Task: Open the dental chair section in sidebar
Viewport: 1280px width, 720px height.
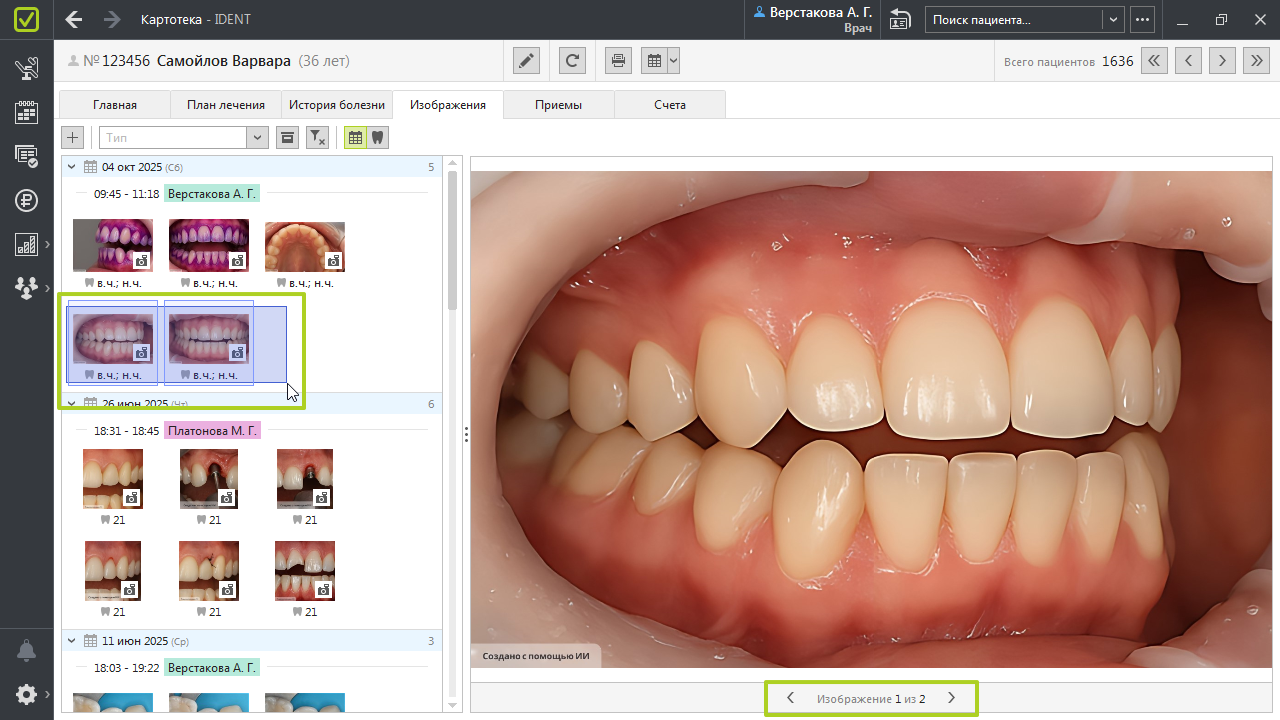Action: pyautogui.click(x=26, y=70)
